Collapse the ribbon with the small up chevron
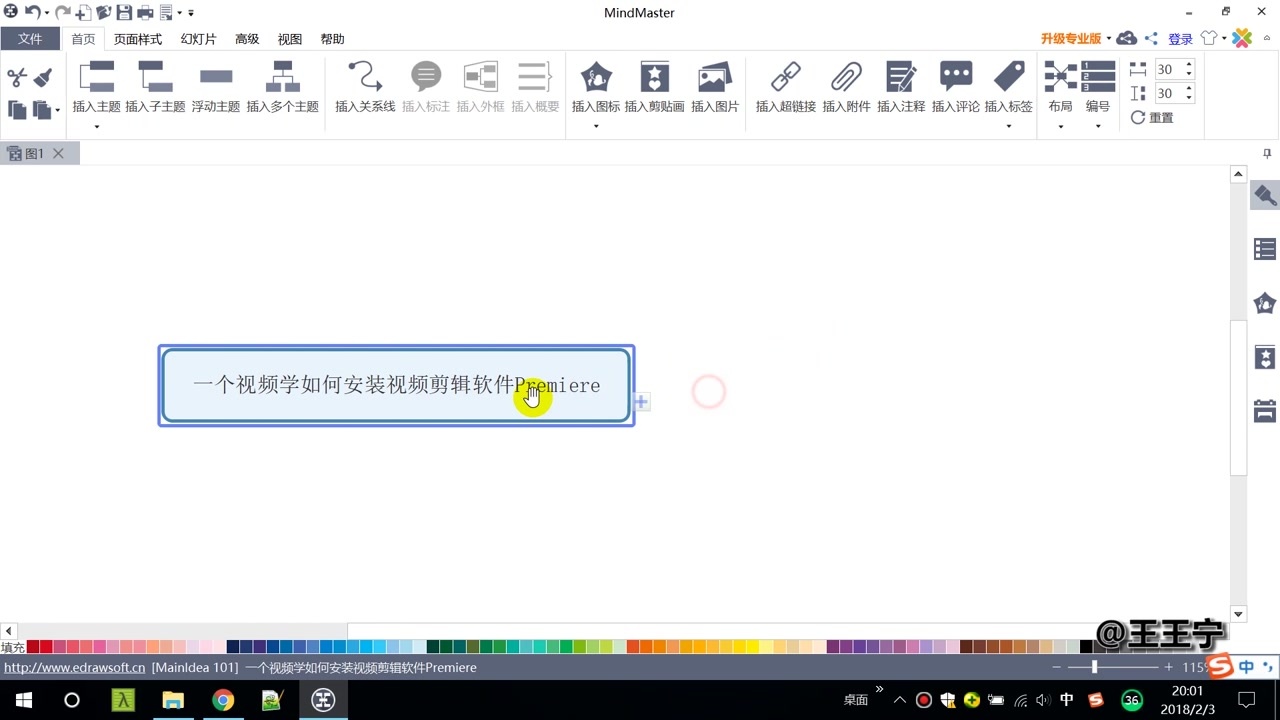The image size is (1280, 720). click(x=1268, y=38)
